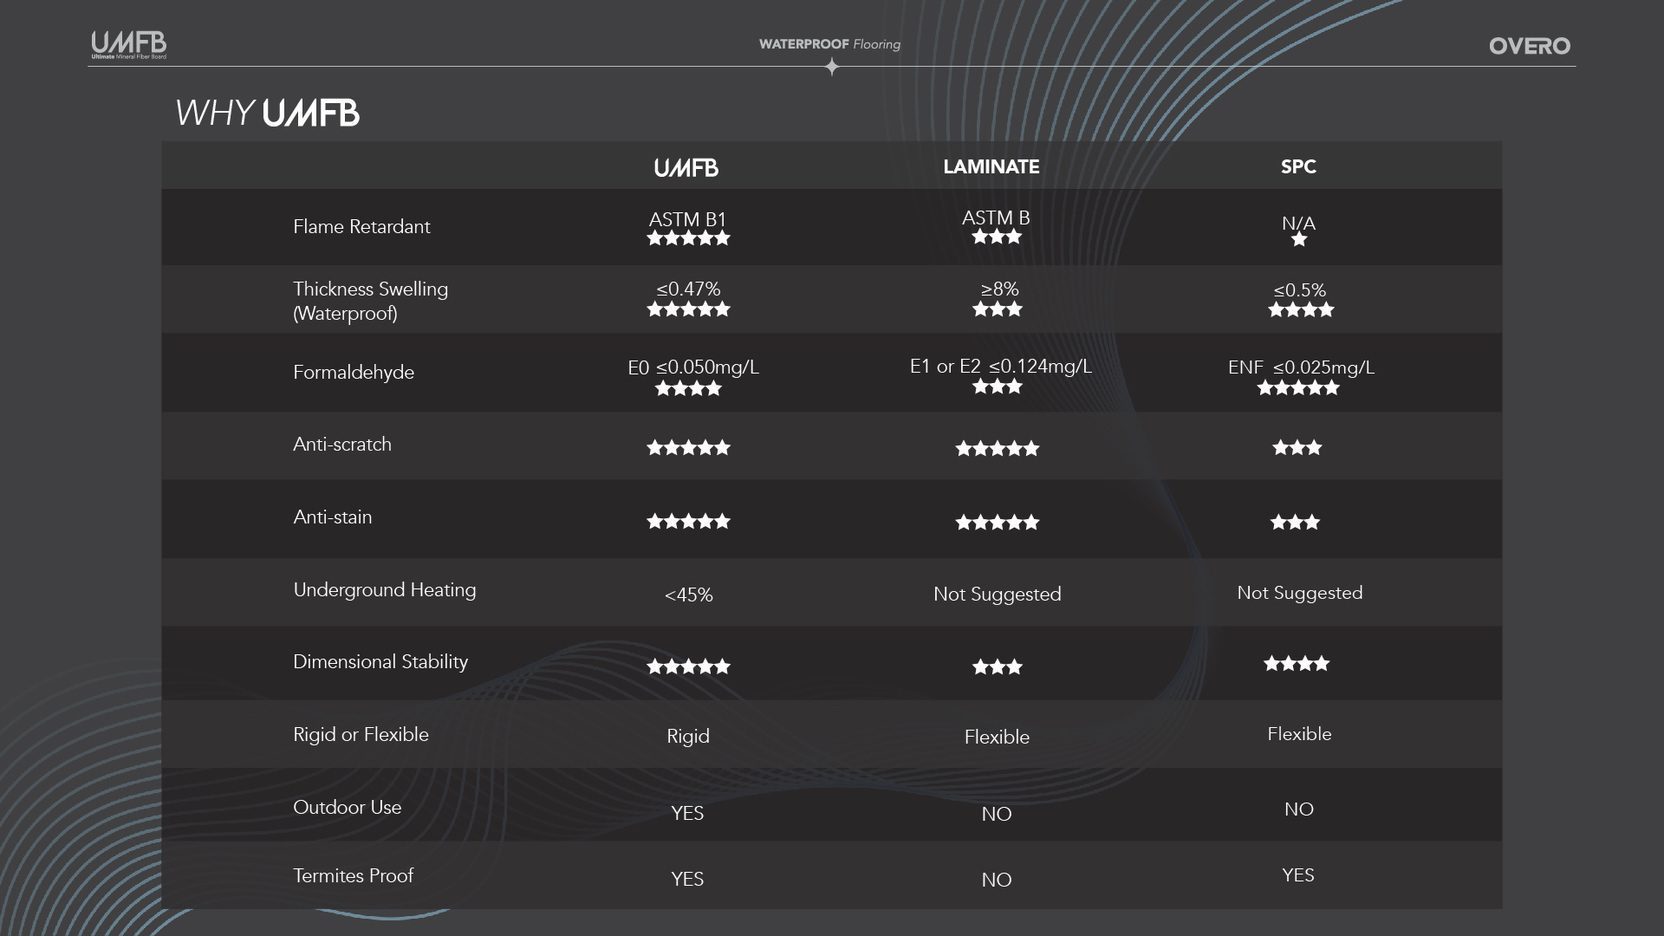Click NO for Laminate Outdoor Use
This screenshot has width=1664, height=936.
(996, 814)
